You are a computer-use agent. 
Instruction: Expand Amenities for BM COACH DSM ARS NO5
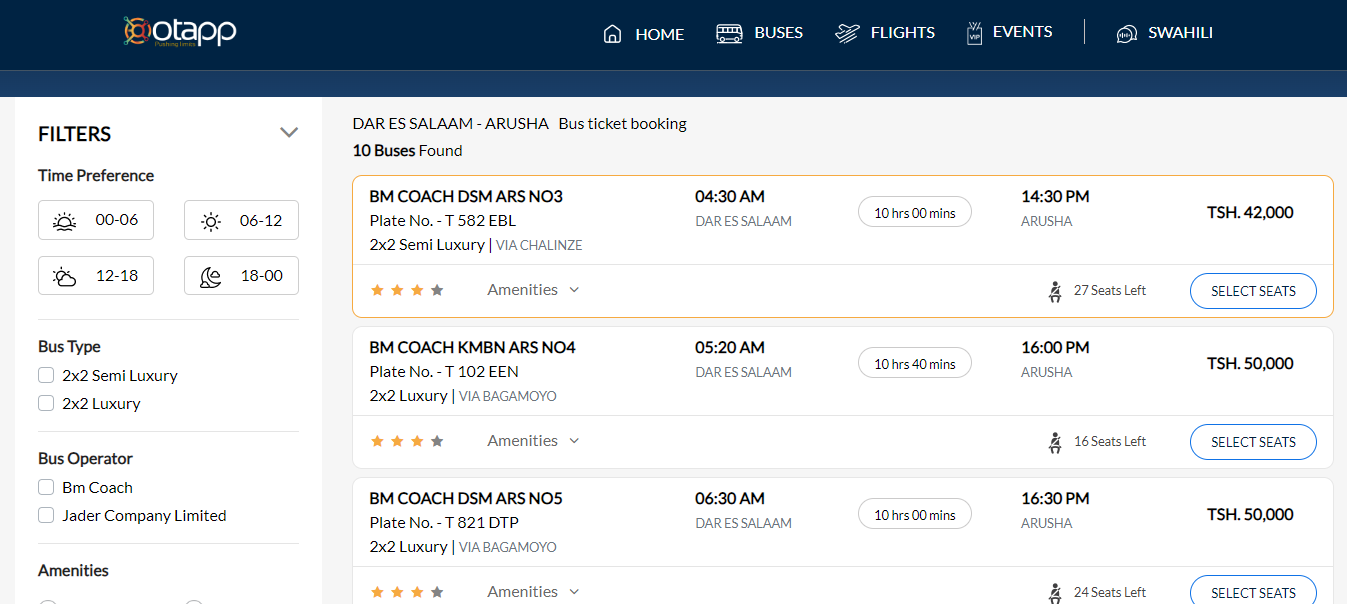coord(533,592)
